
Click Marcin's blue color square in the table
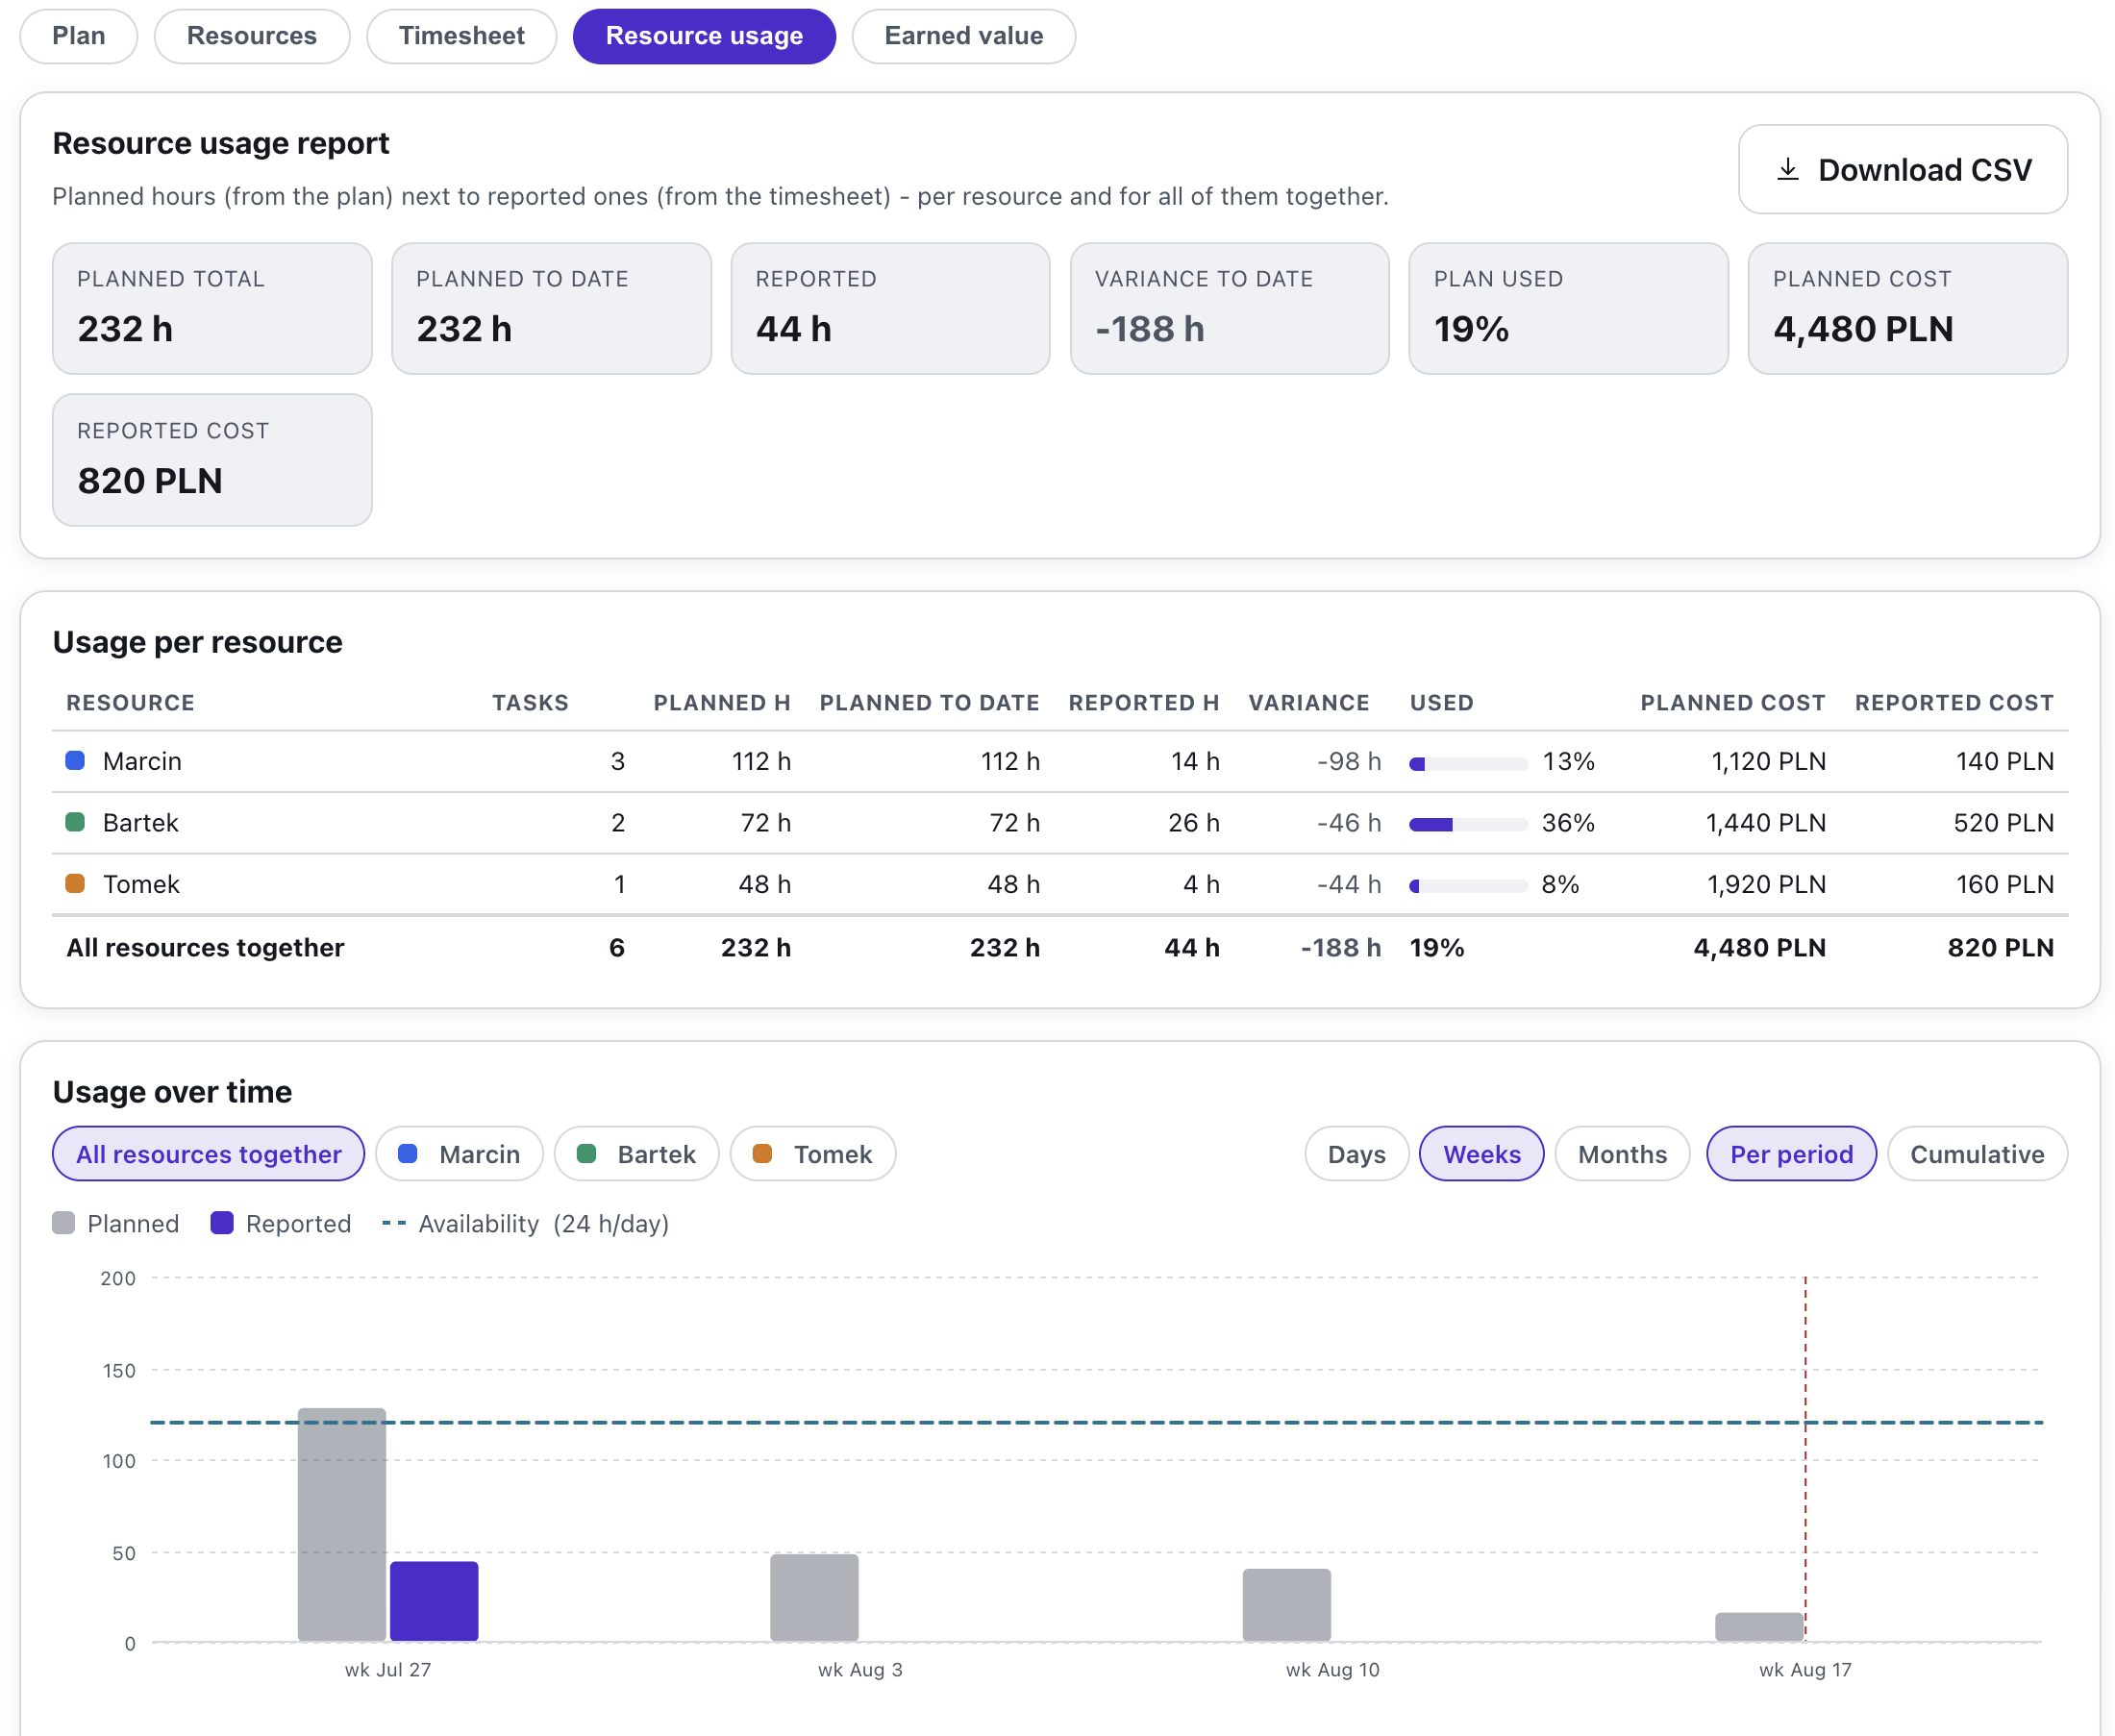[75, 760]
